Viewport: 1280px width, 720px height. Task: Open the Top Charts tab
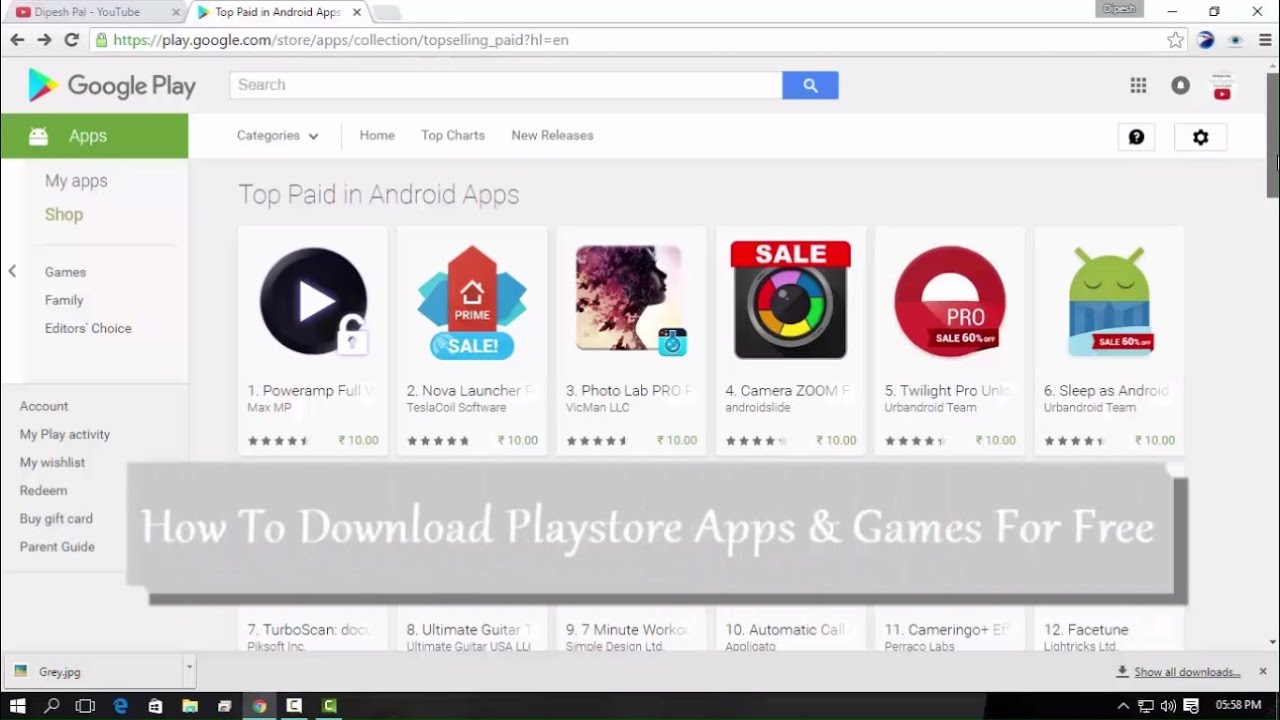click(x=453, y=136)
